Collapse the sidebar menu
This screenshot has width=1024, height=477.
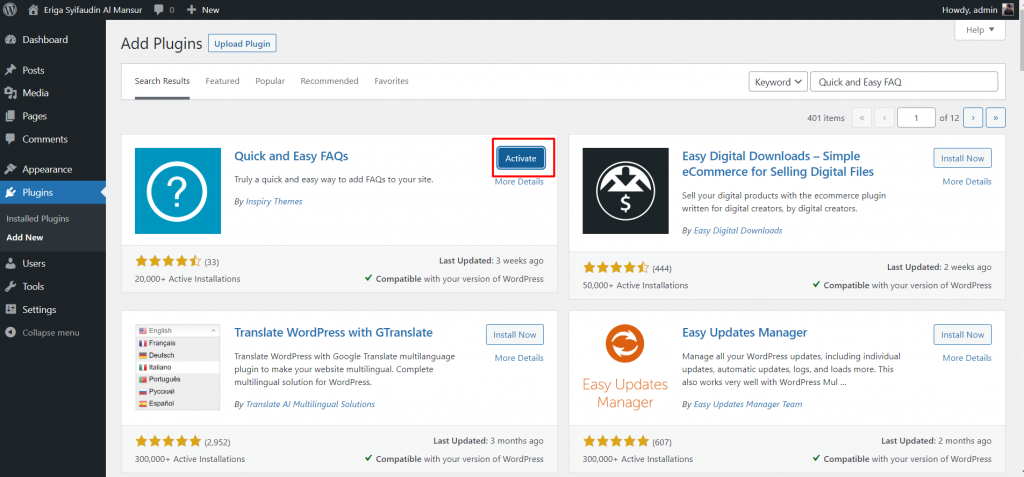(x=51, y=332)
